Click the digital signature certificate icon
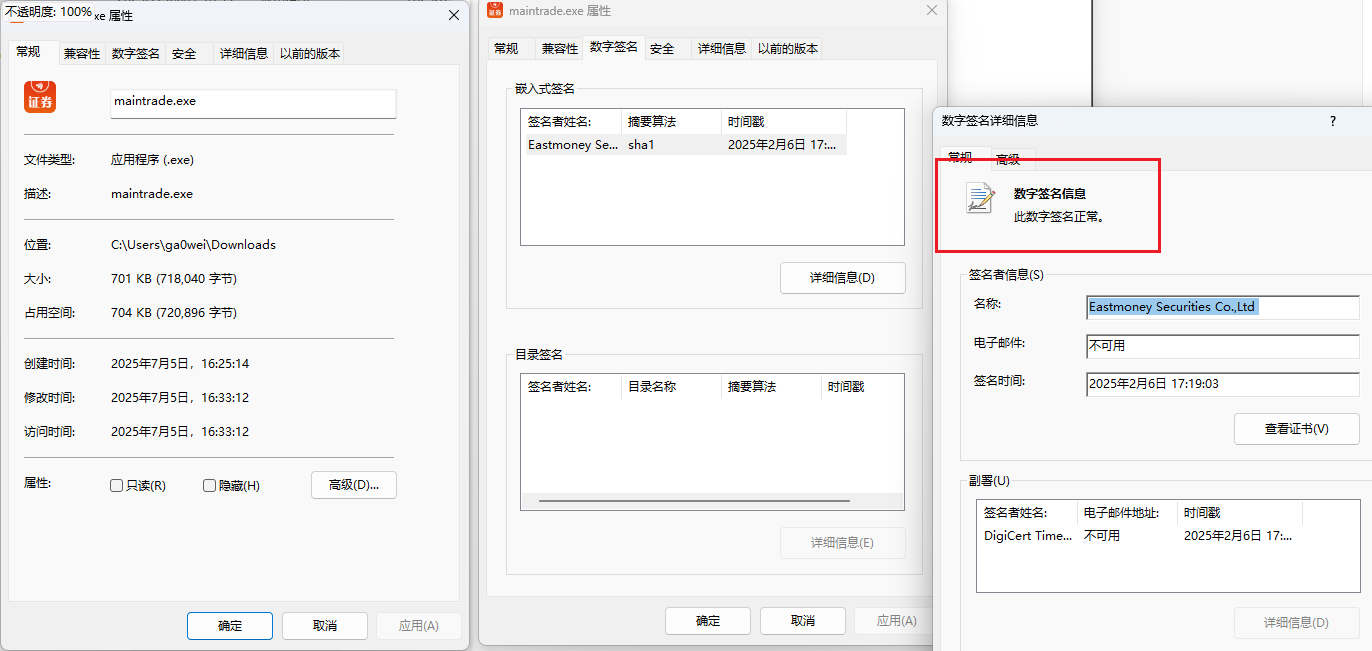The image size is (1372, 651). pyautogui.click(x=980, y=198)
